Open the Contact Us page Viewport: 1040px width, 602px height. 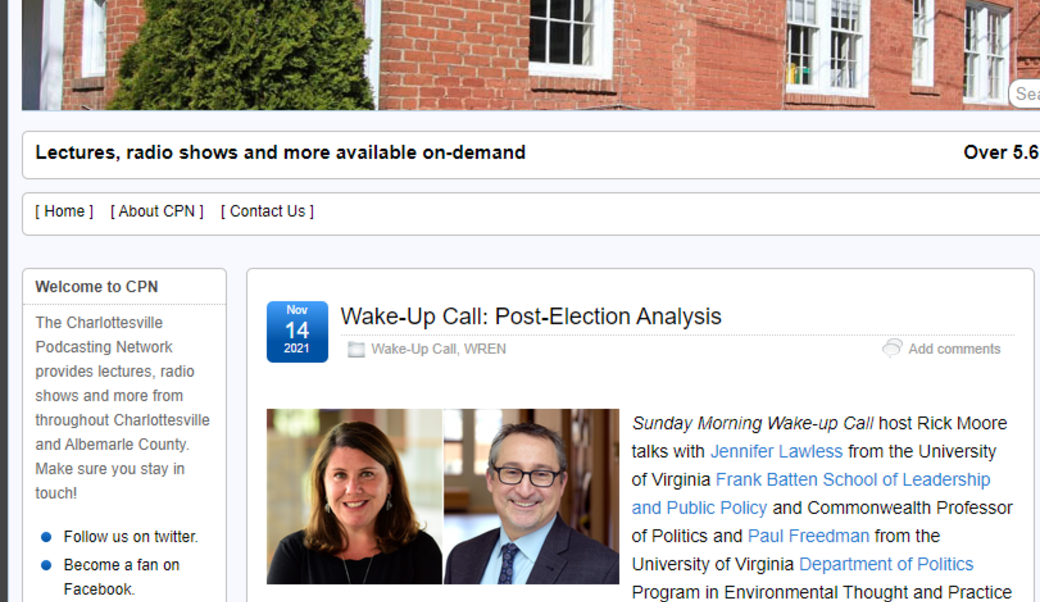[x=267, y=211]
